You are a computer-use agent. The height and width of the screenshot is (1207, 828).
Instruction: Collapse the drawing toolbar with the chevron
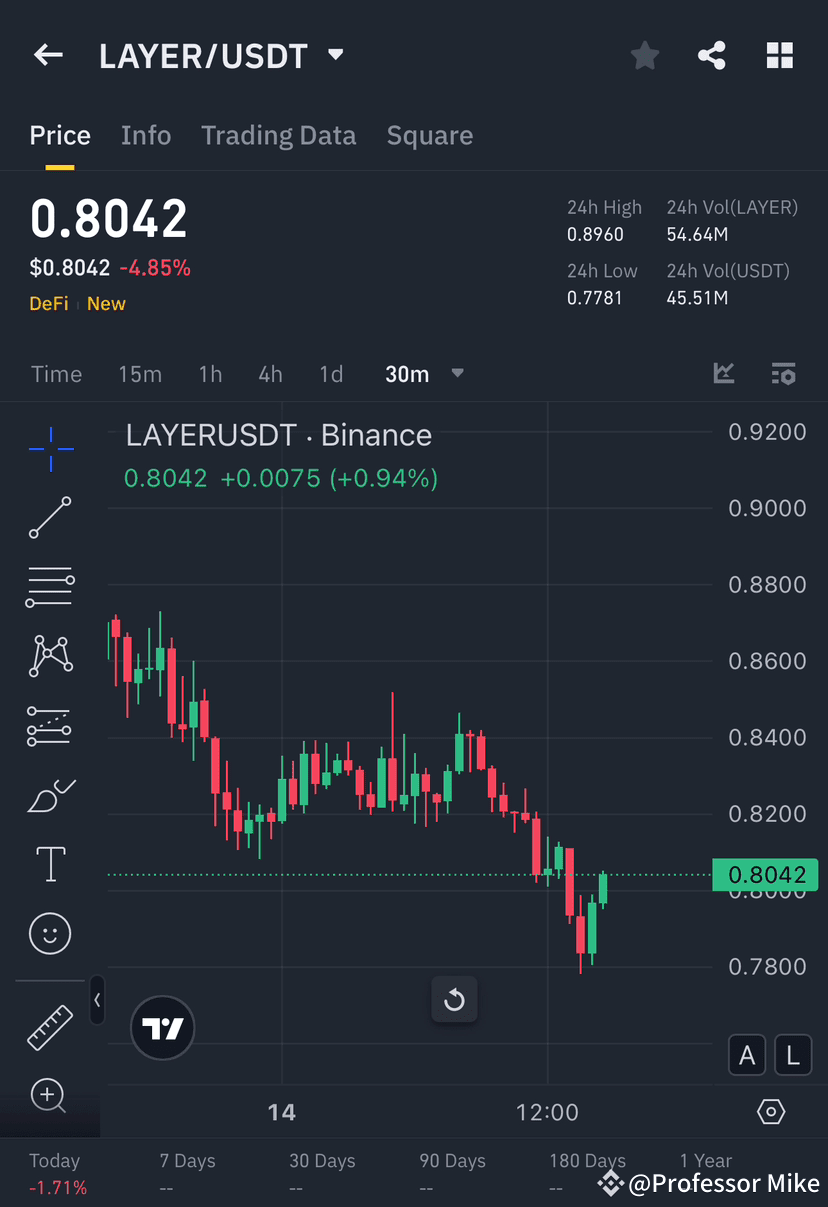pyautogui.click(x=96, y=1000)
